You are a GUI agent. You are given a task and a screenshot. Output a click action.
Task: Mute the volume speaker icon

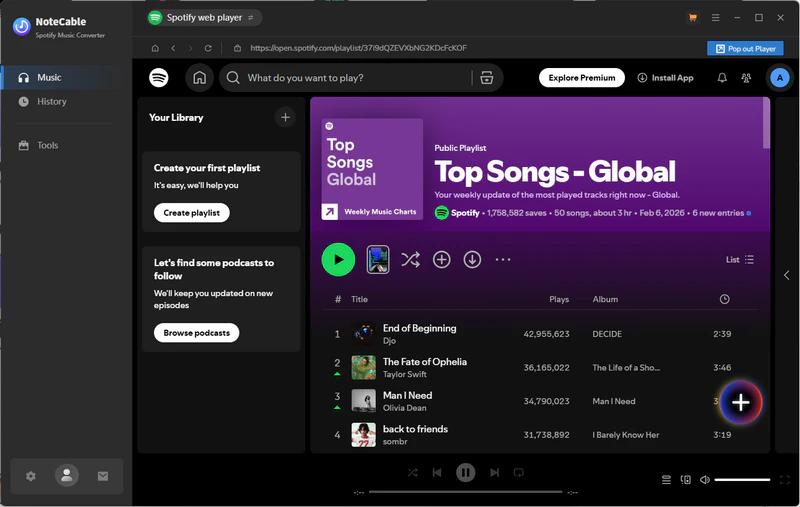pyautogui.click(x=705, y=480)
